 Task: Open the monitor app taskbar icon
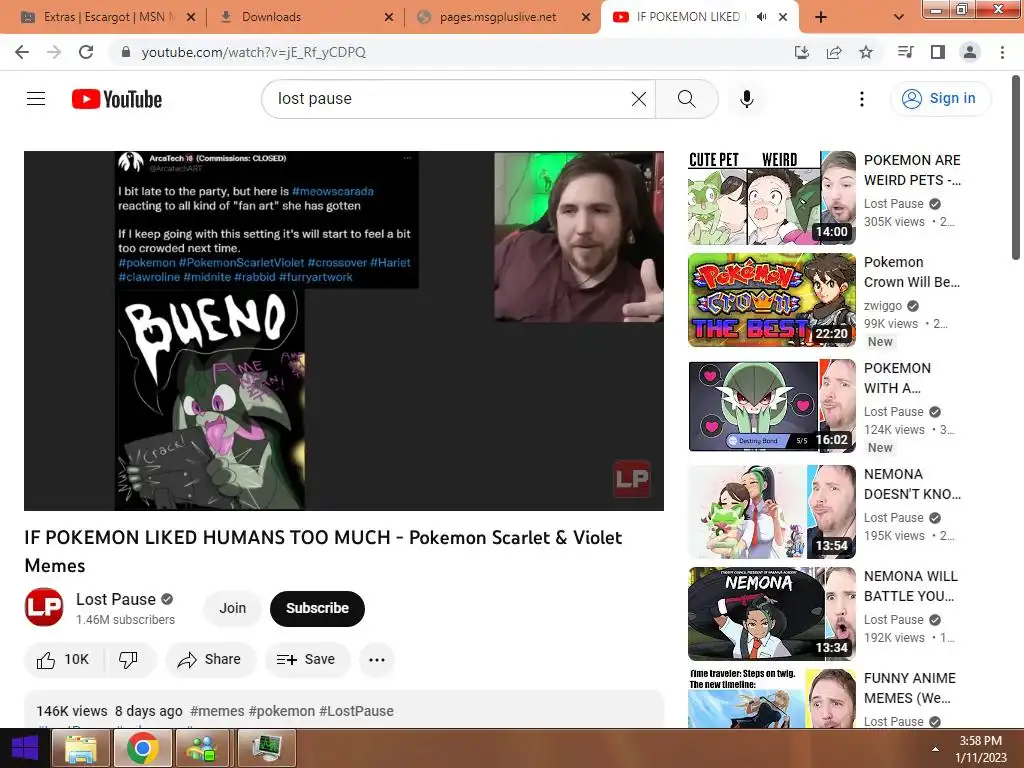pos(266,748)
